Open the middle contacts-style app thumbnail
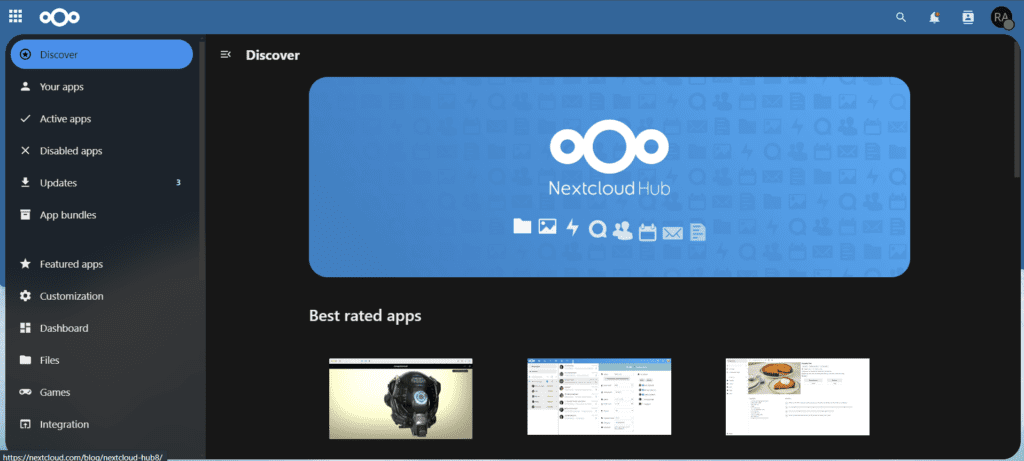The image size is (1024, 461). click(599, 396)
